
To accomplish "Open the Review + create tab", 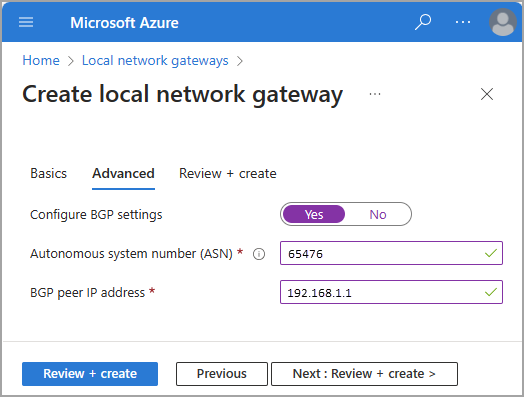I will (x=228, y=174).
